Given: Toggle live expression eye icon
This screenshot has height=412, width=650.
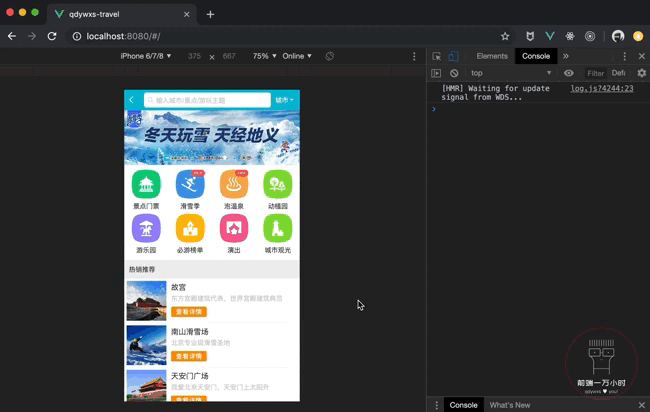Looking at the screenshot, I should 569,73.
